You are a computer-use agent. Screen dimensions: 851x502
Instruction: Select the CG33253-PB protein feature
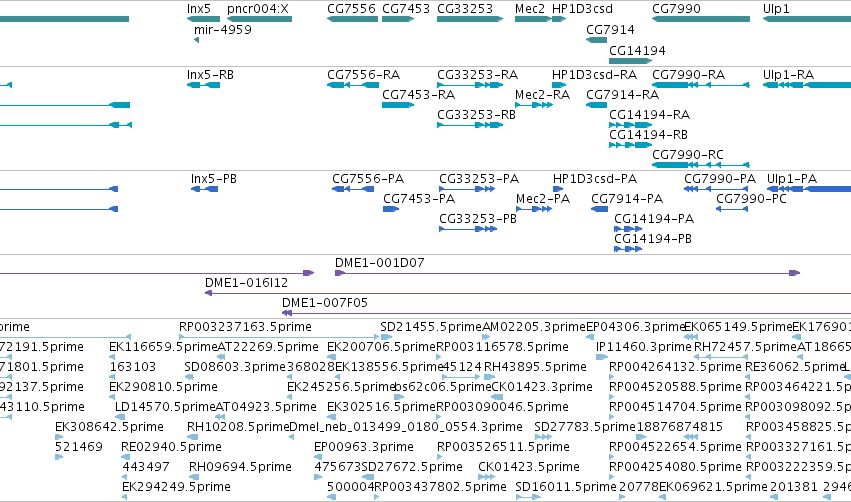tap(468, 229)
